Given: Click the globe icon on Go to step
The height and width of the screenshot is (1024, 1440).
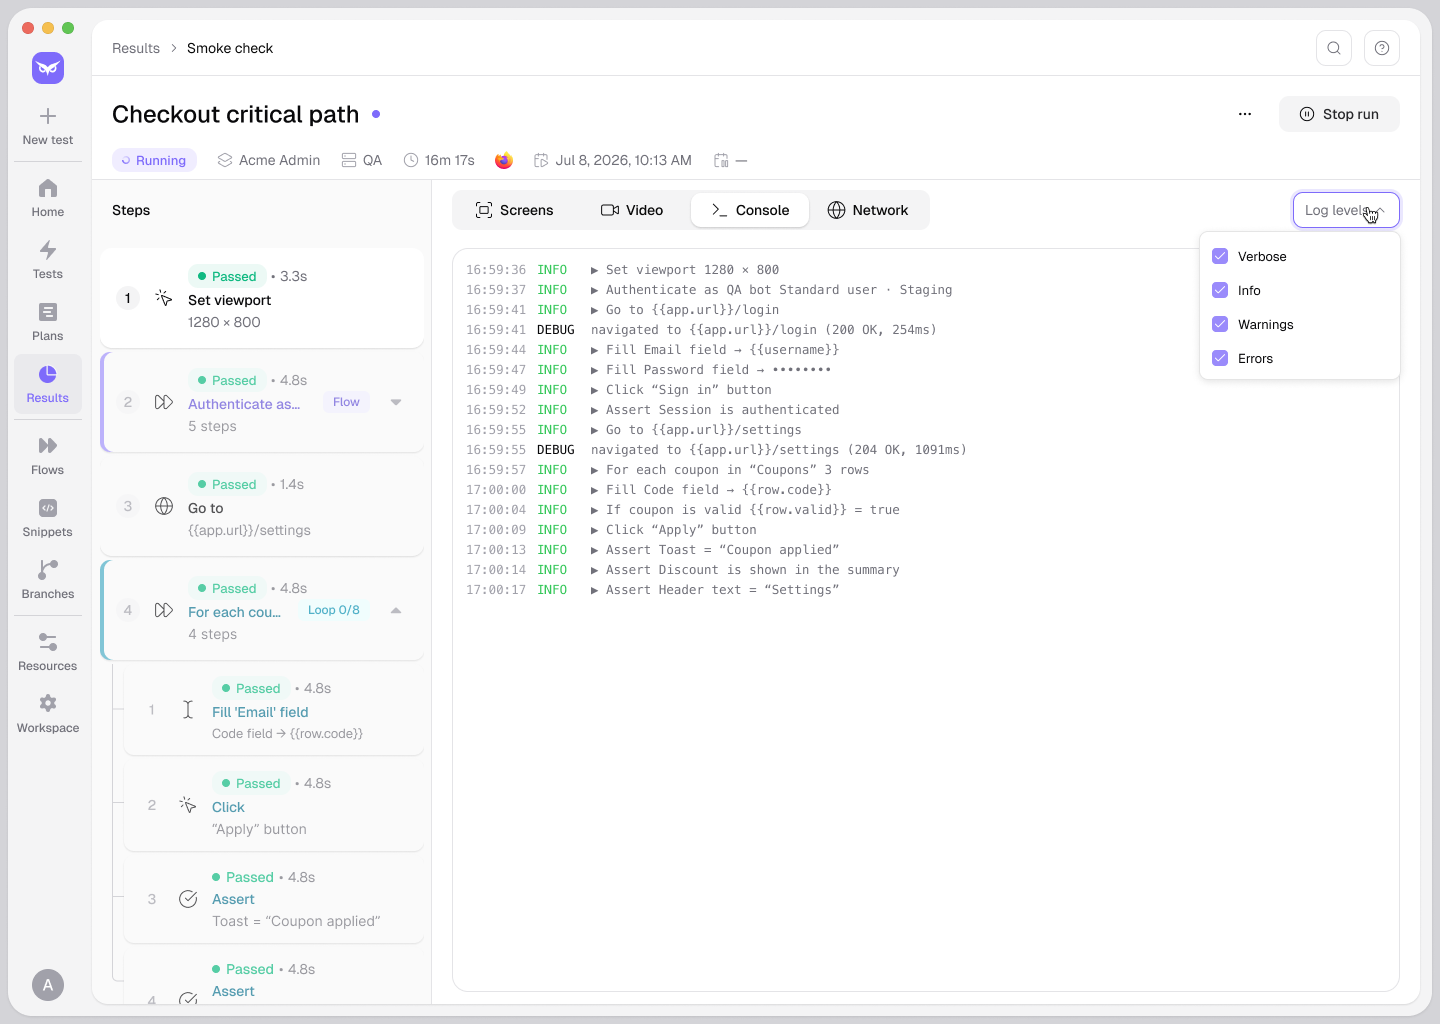Looking at the screenshot, I should click(x=164, y=506).
